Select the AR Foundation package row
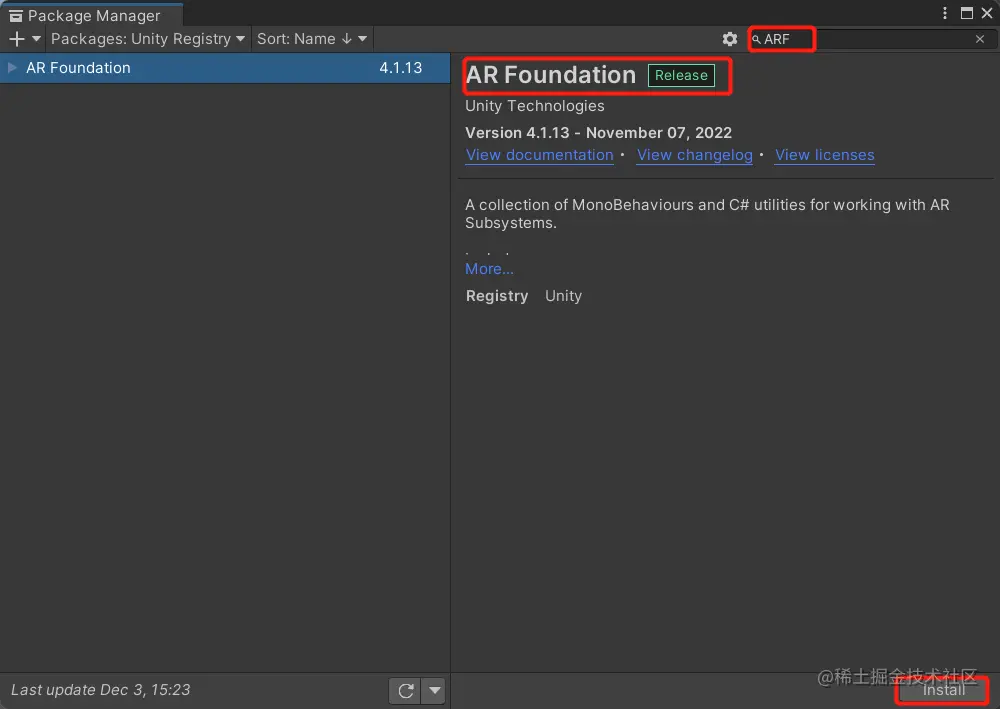The width and height of the screenshot is (1000, 709). [x=225, y=68]
